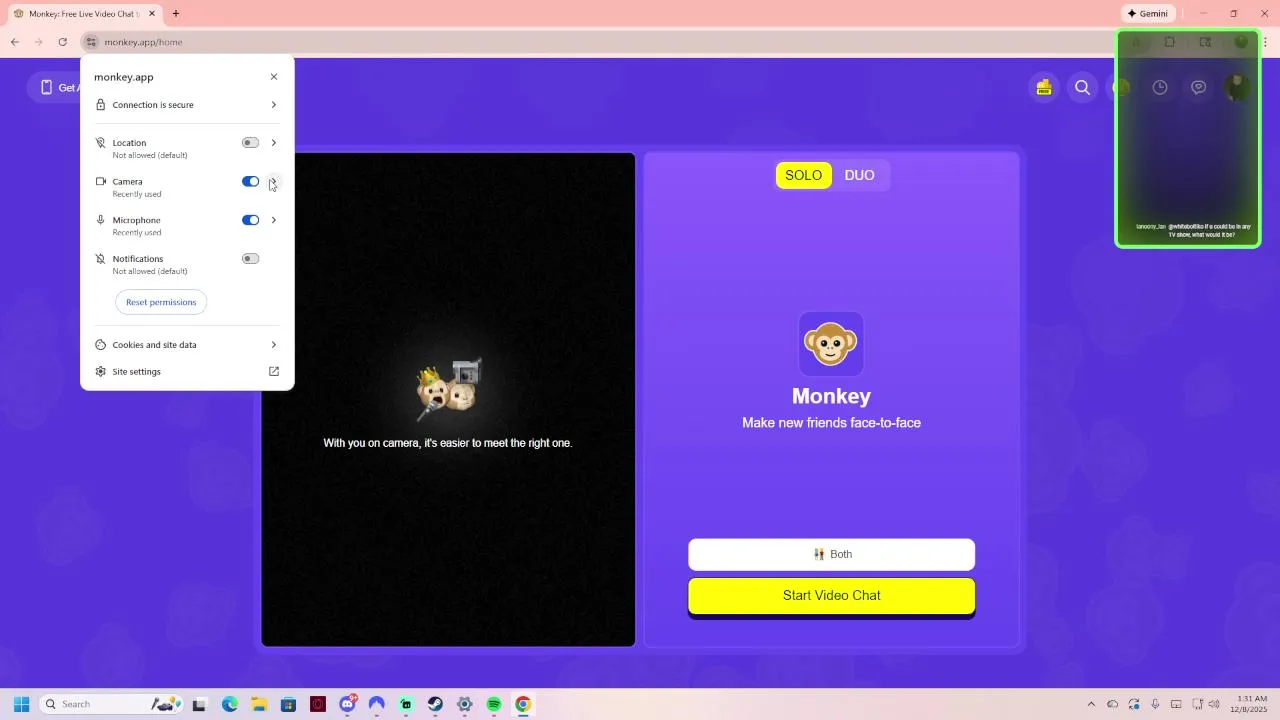1280x720 pixels.
Task: Click the Microphone icon in permissions
Action: click(x=100, y=220)
